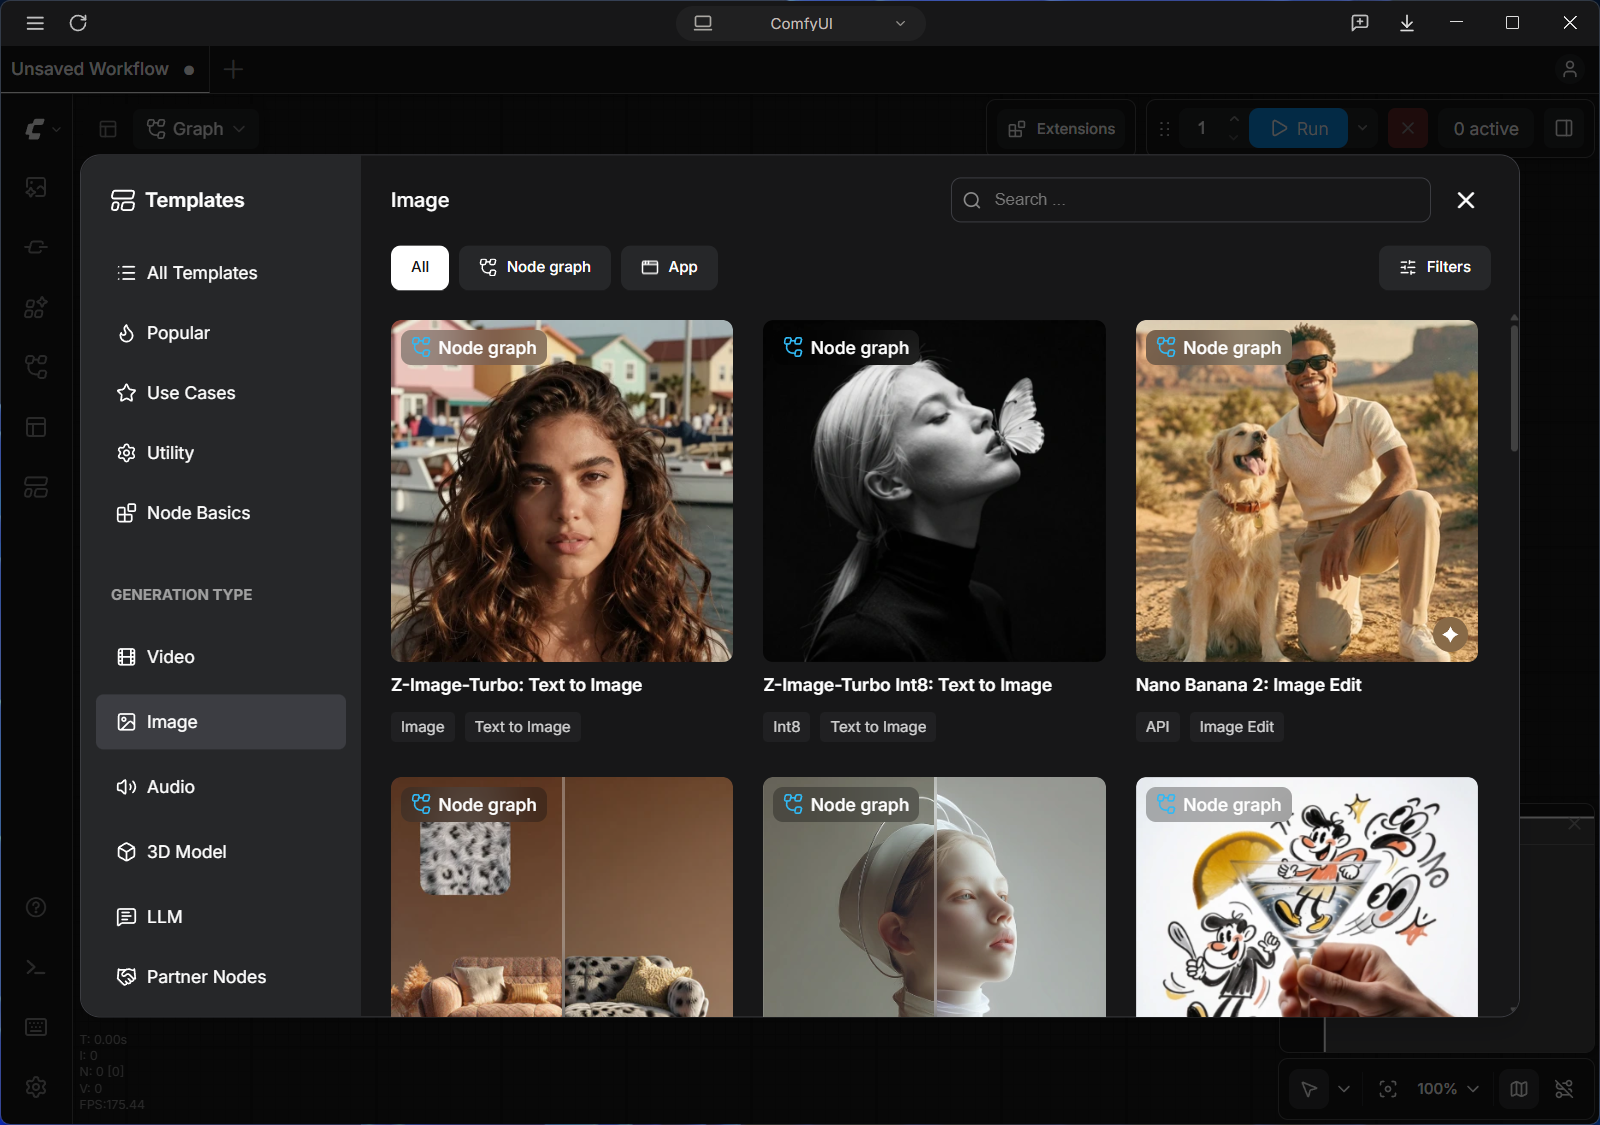Toggle the right side panel icon
1600x1125 pixels.
point(1564,129)
